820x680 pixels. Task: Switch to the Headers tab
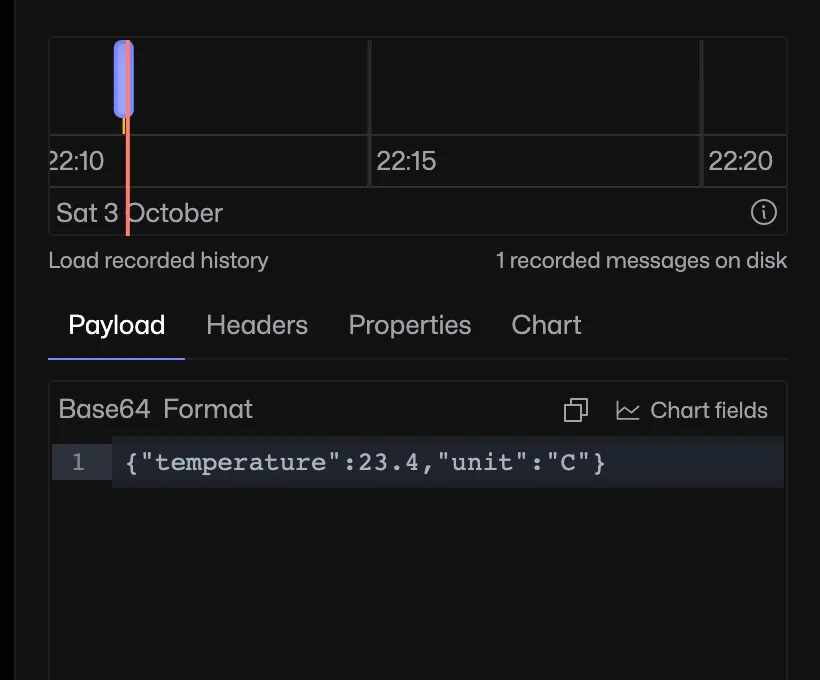tap(257, 325)
